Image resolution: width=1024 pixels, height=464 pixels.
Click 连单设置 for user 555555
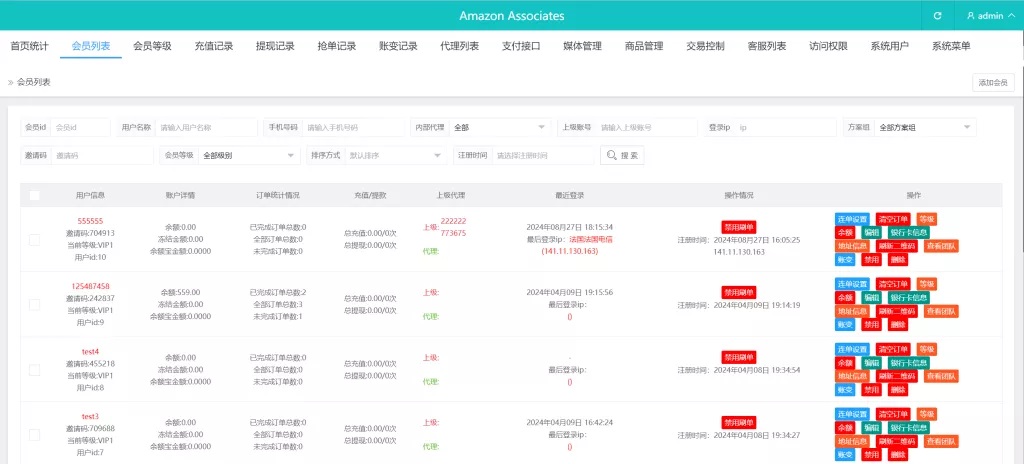(x=853, y=219)
